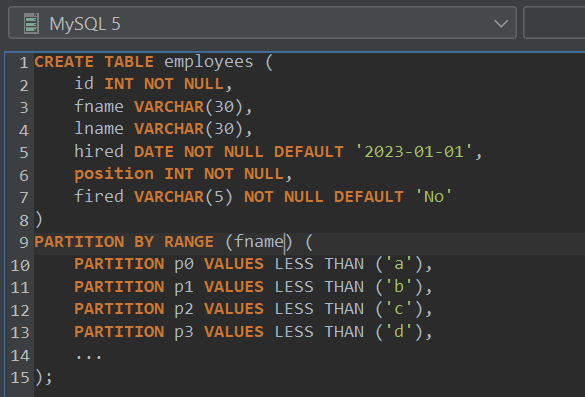585x397 pixels.
Task: Click 'TABLE' keyword on line 1
Action: [x=129, y=62]
